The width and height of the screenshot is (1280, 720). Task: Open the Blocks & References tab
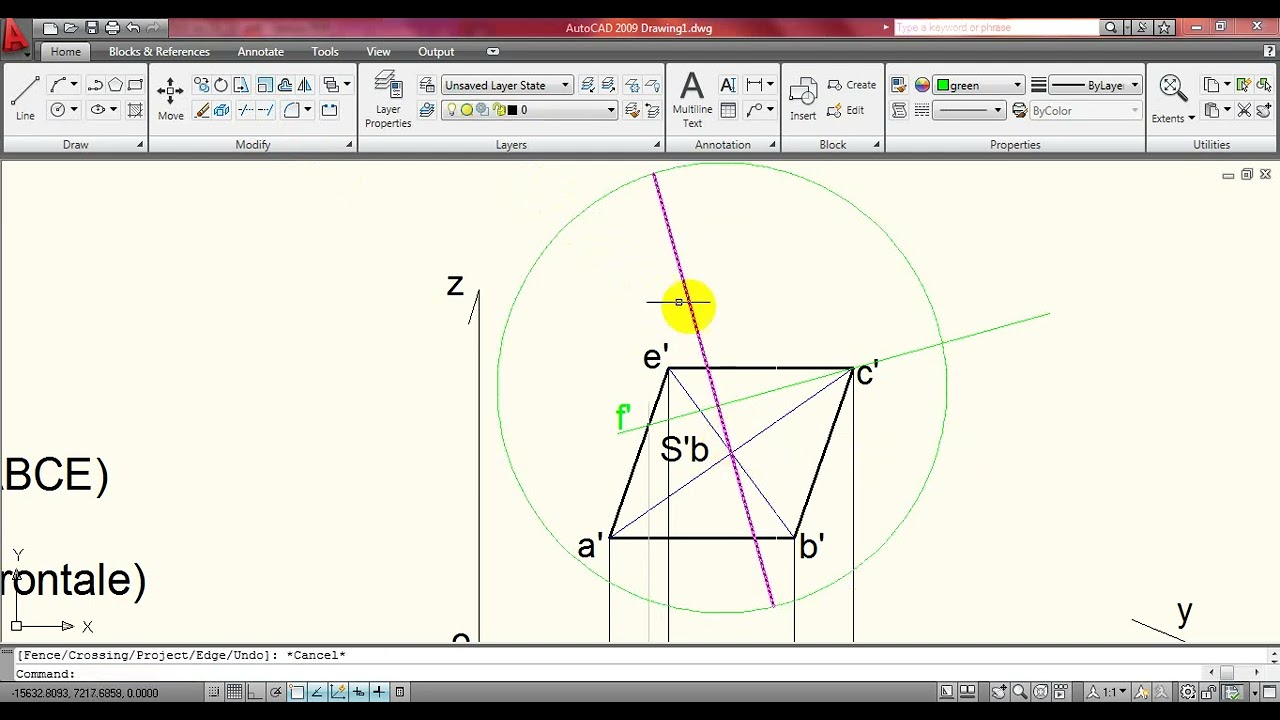[x=159, y=51]
